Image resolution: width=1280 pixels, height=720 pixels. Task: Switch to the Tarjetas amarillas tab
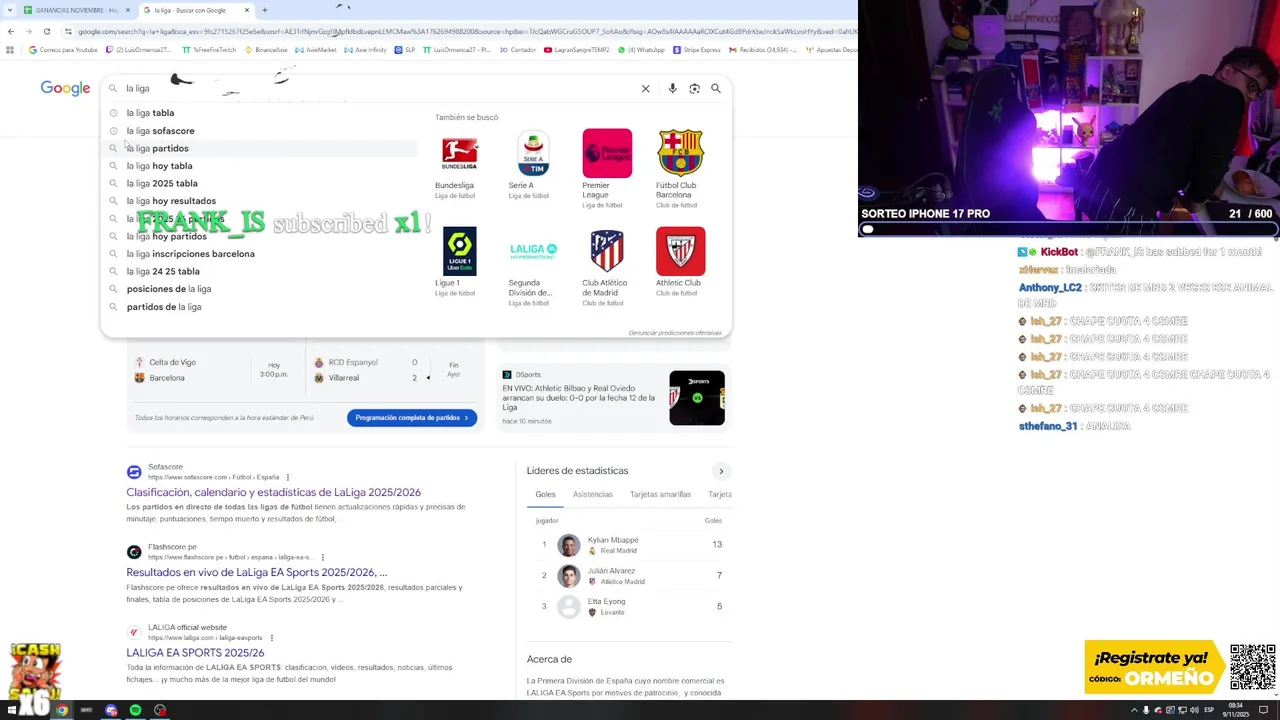pos(660,494)
